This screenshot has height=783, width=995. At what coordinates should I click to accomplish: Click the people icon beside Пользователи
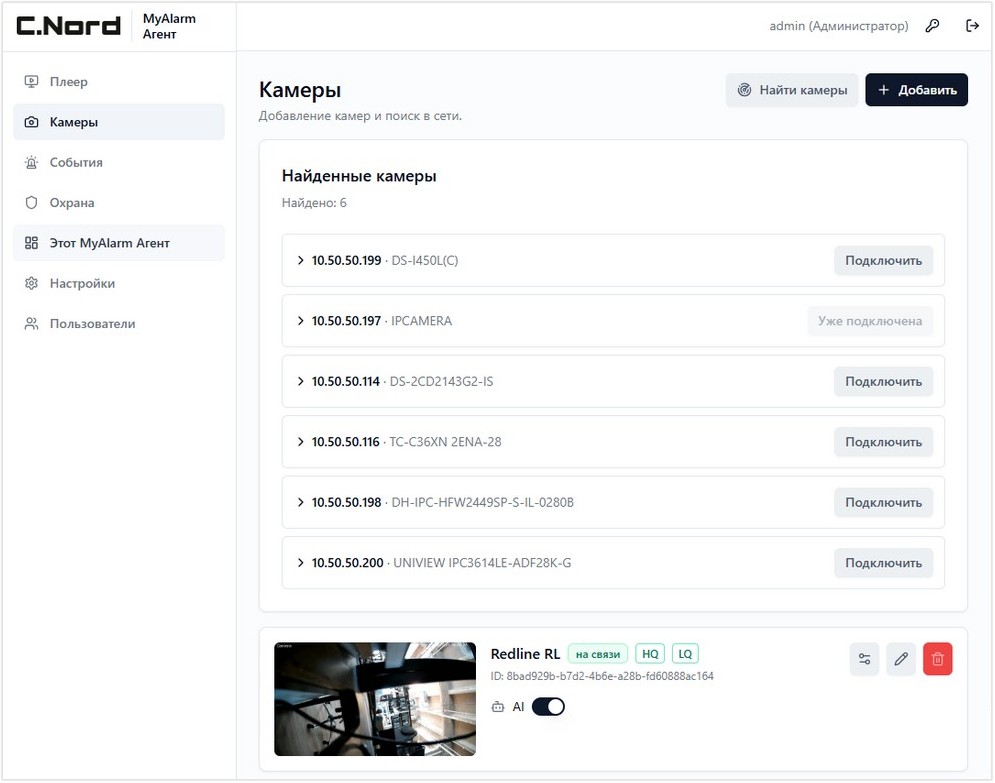[31, 324]
